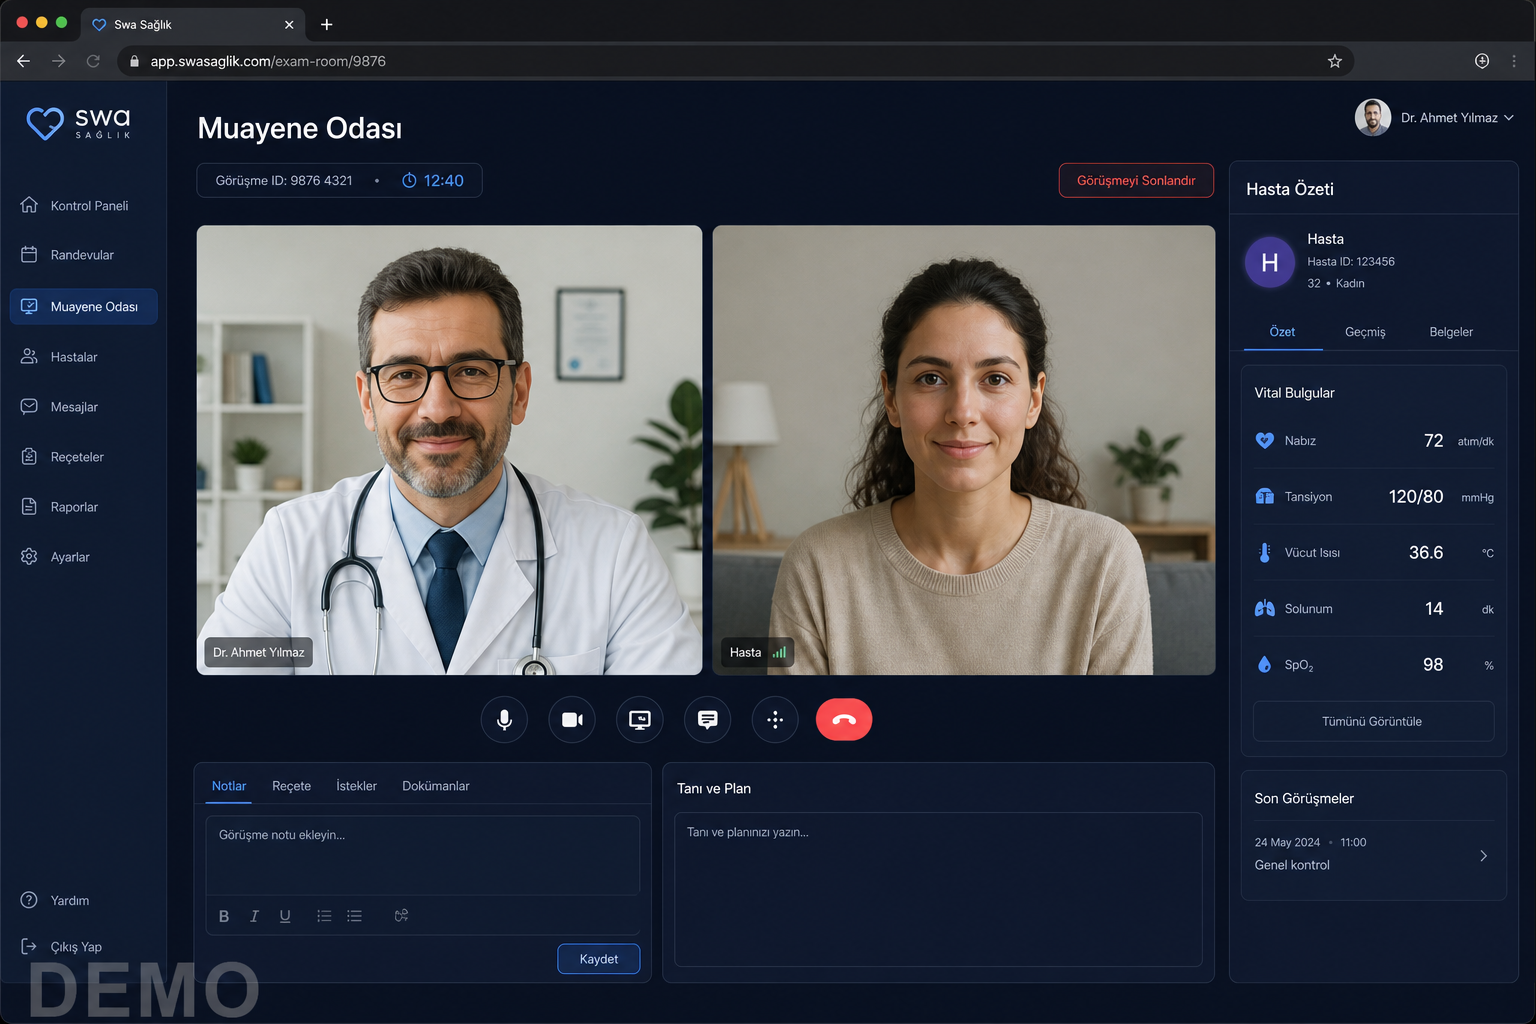Open the Geçmiş tab in Hasta Özeti

pos(1365,332)
